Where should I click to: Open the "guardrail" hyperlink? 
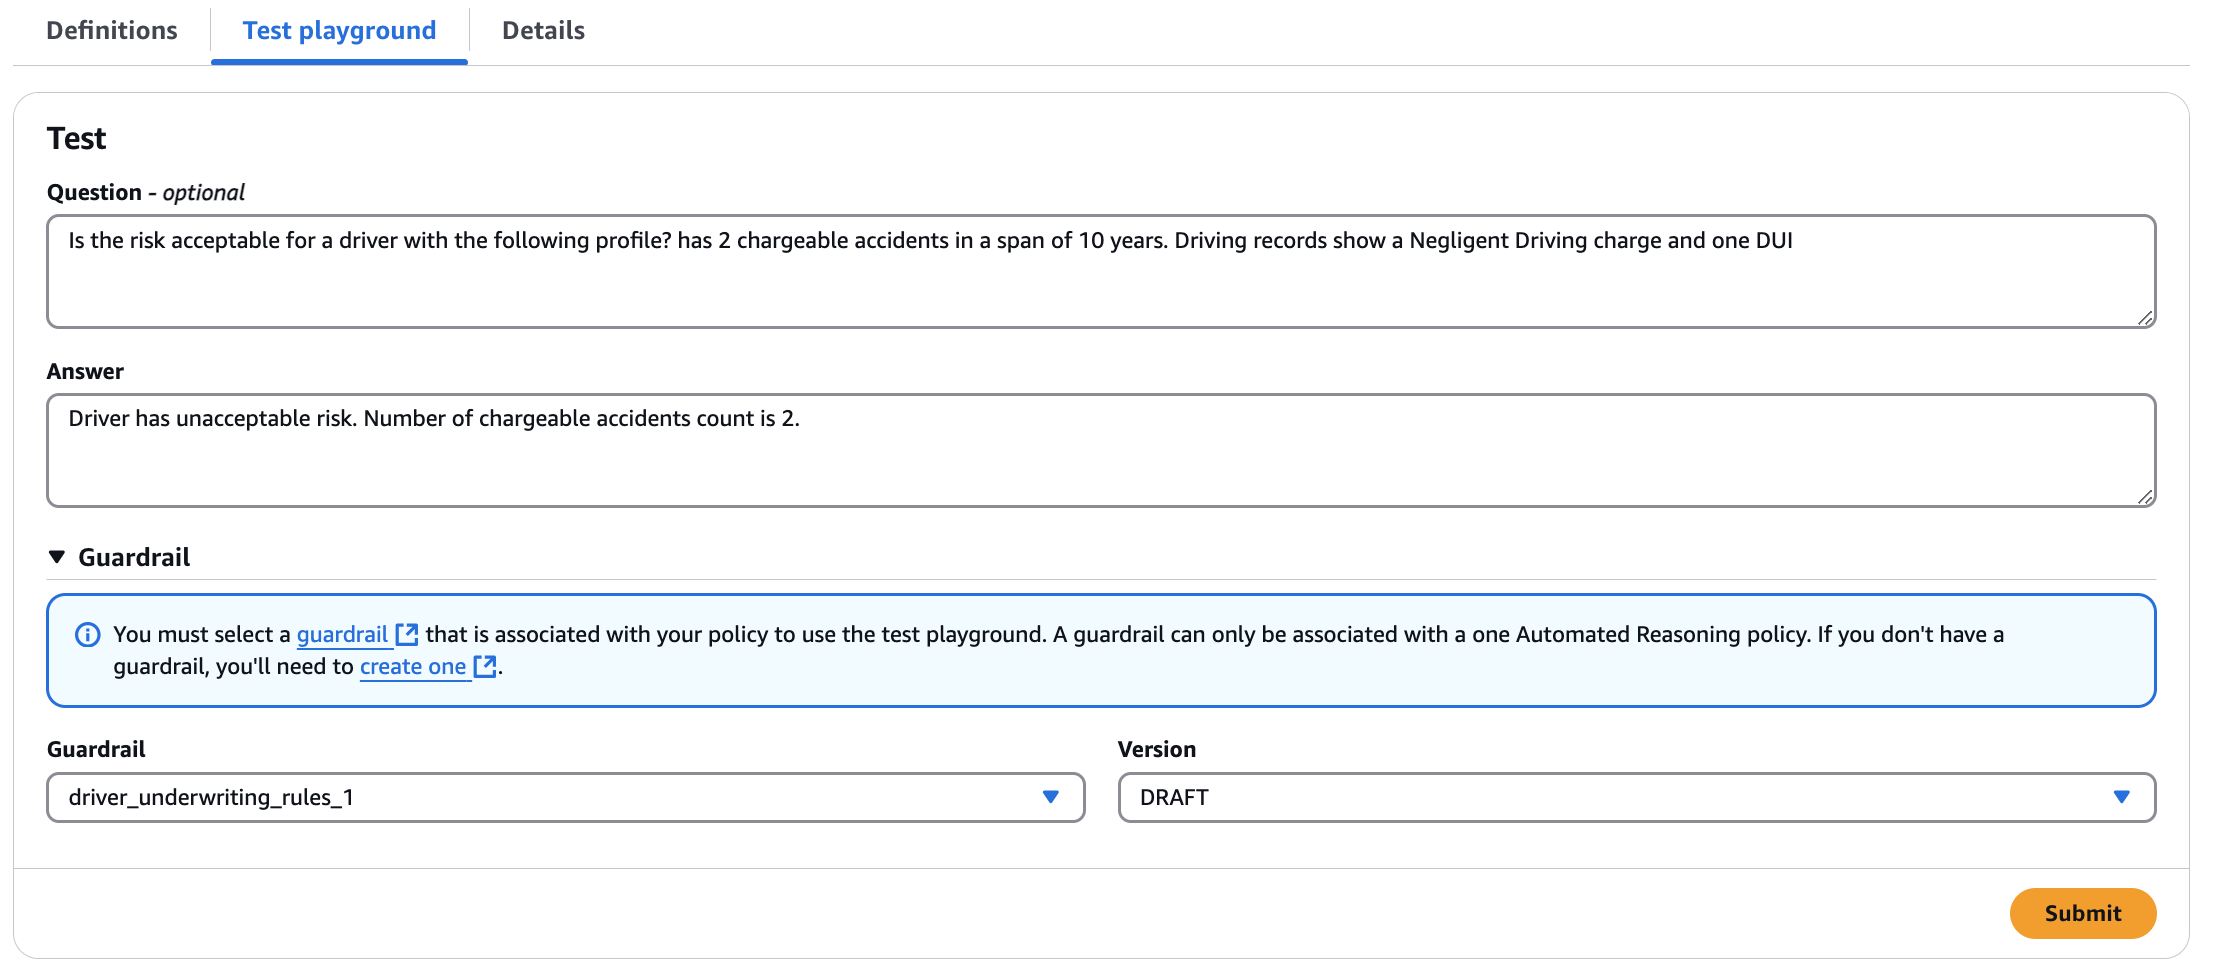point(342,634)
